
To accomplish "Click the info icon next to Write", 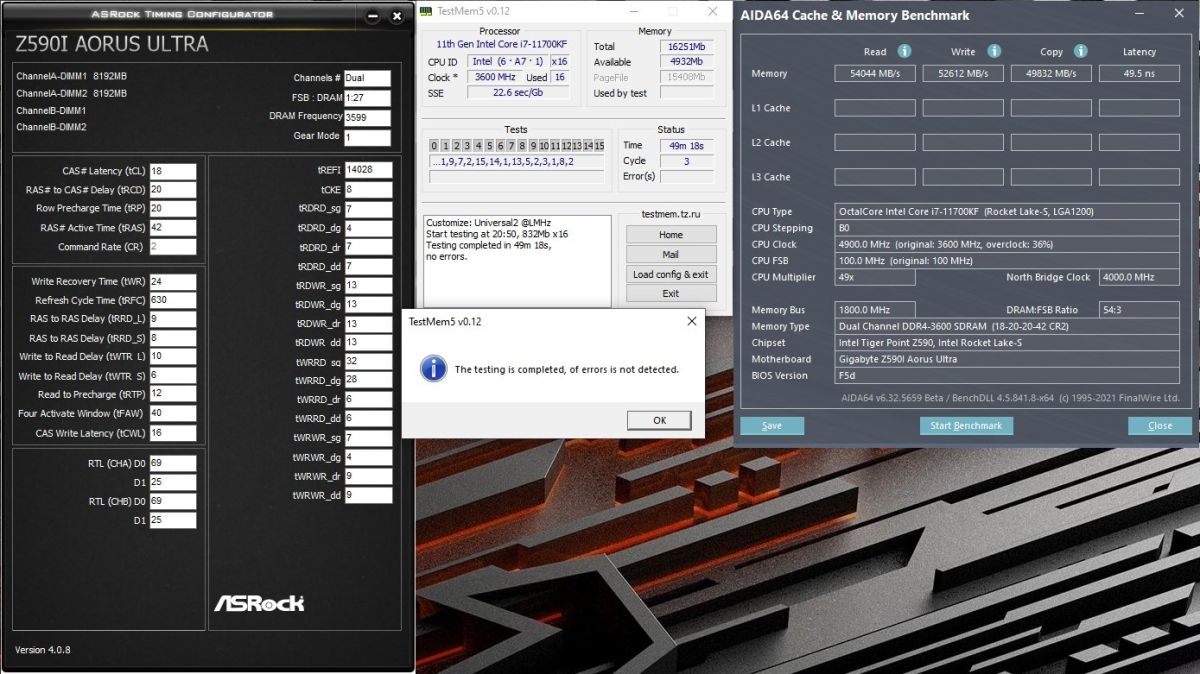I will pos(994,51).
